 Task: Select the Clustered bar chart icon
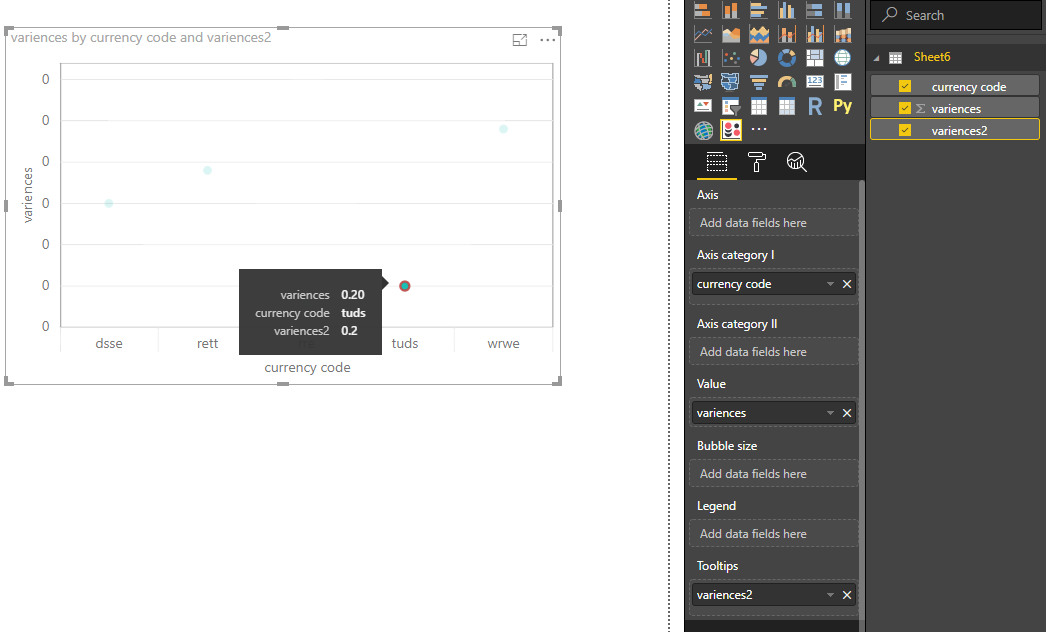[x=759, y=9]
